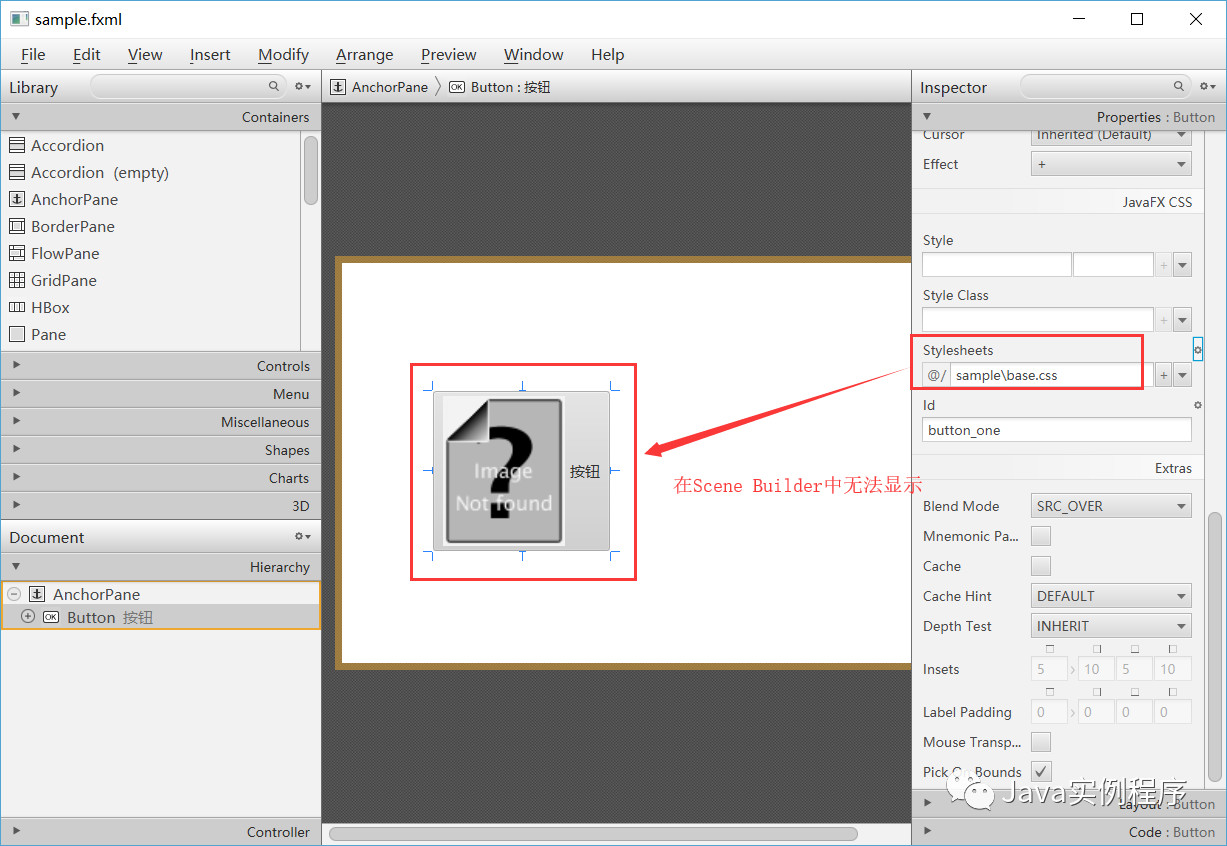Expand the Controls section in Library

coord(16,365)
